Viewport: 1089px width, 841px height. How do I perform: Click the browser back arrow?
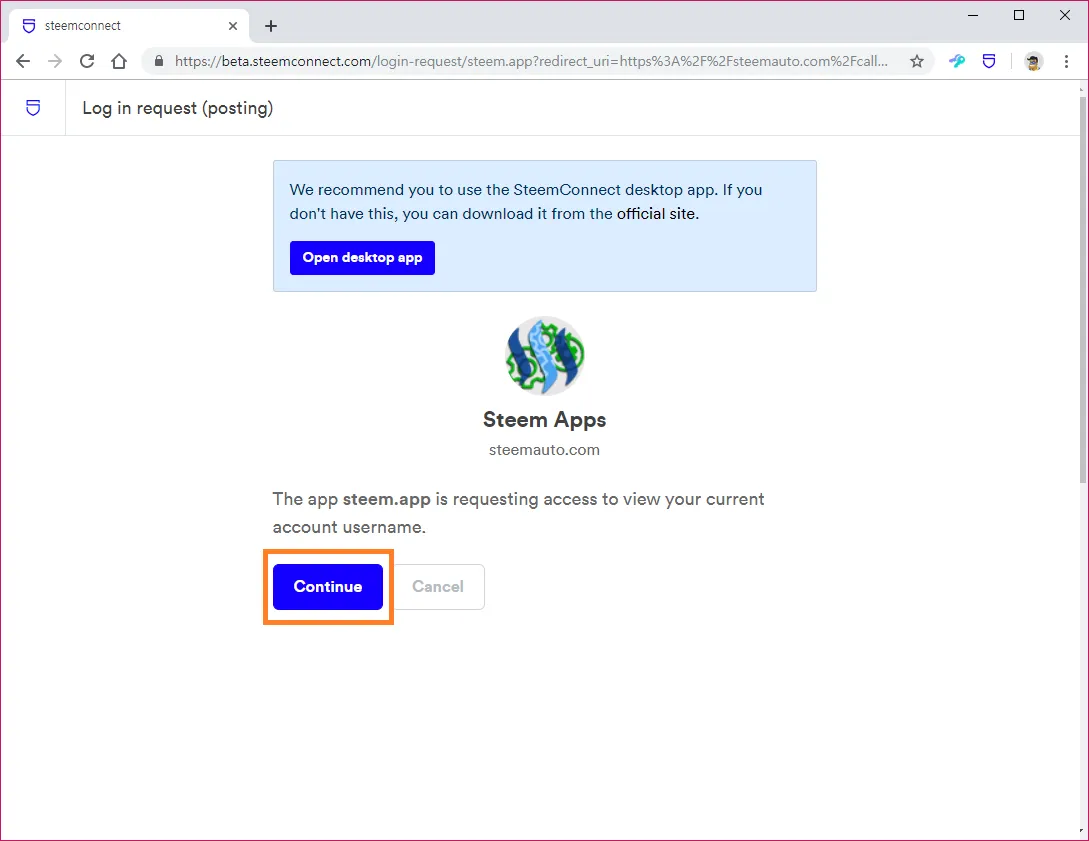point(23,61)
